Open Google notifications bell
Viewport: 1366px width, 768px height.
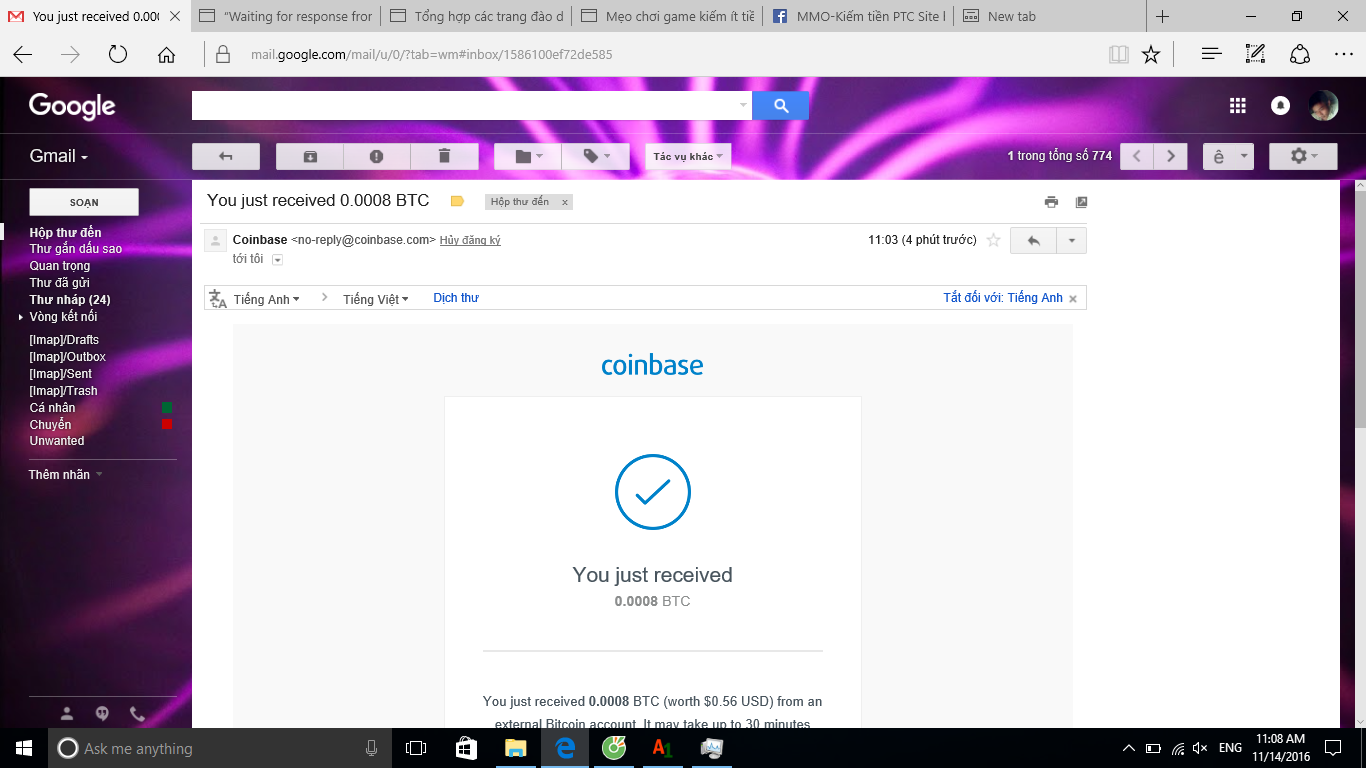(x=1280, y=106)
